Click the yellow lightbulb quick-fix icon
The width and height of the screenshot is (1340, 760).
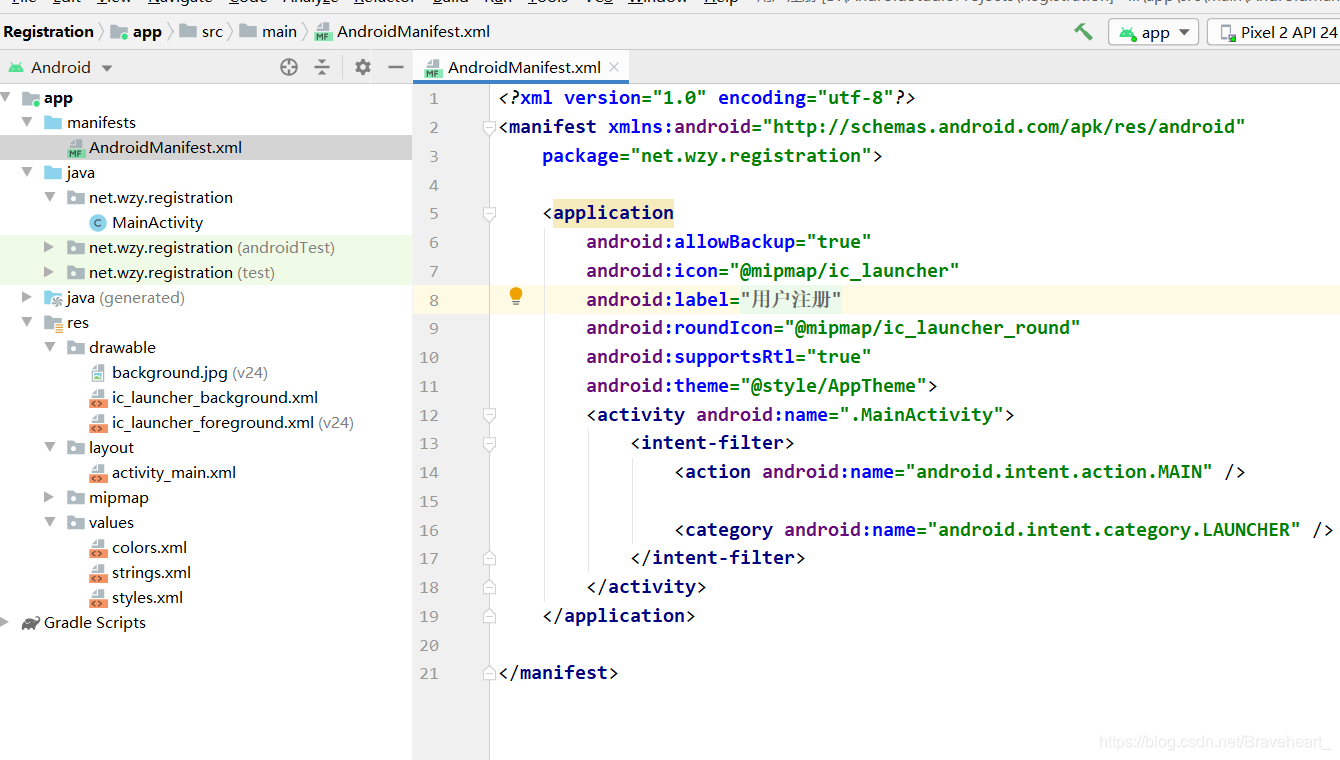516,296
